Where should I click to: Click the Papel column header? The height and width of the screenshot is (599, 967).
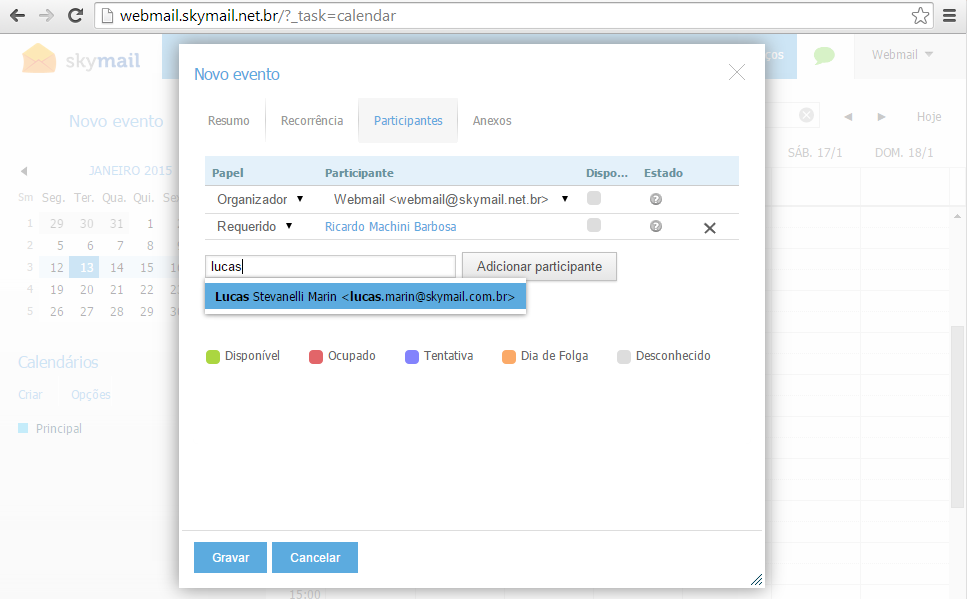click(228, 173)
